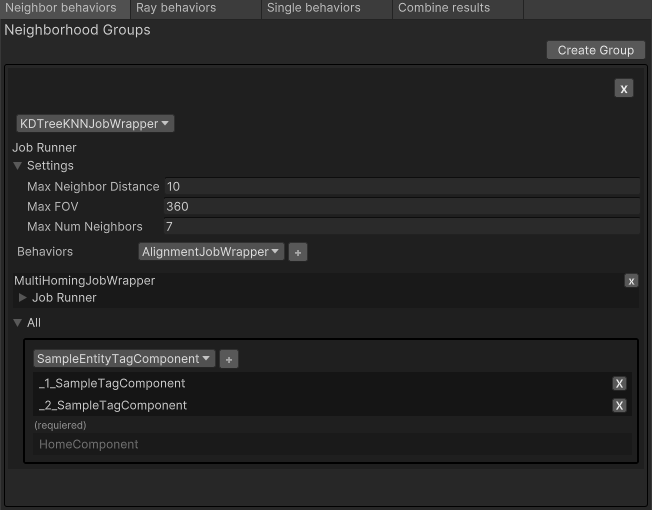Open the SampleEntityTagComponent dropdown
This screenshot has height=510, width=652.
point(124,359)
